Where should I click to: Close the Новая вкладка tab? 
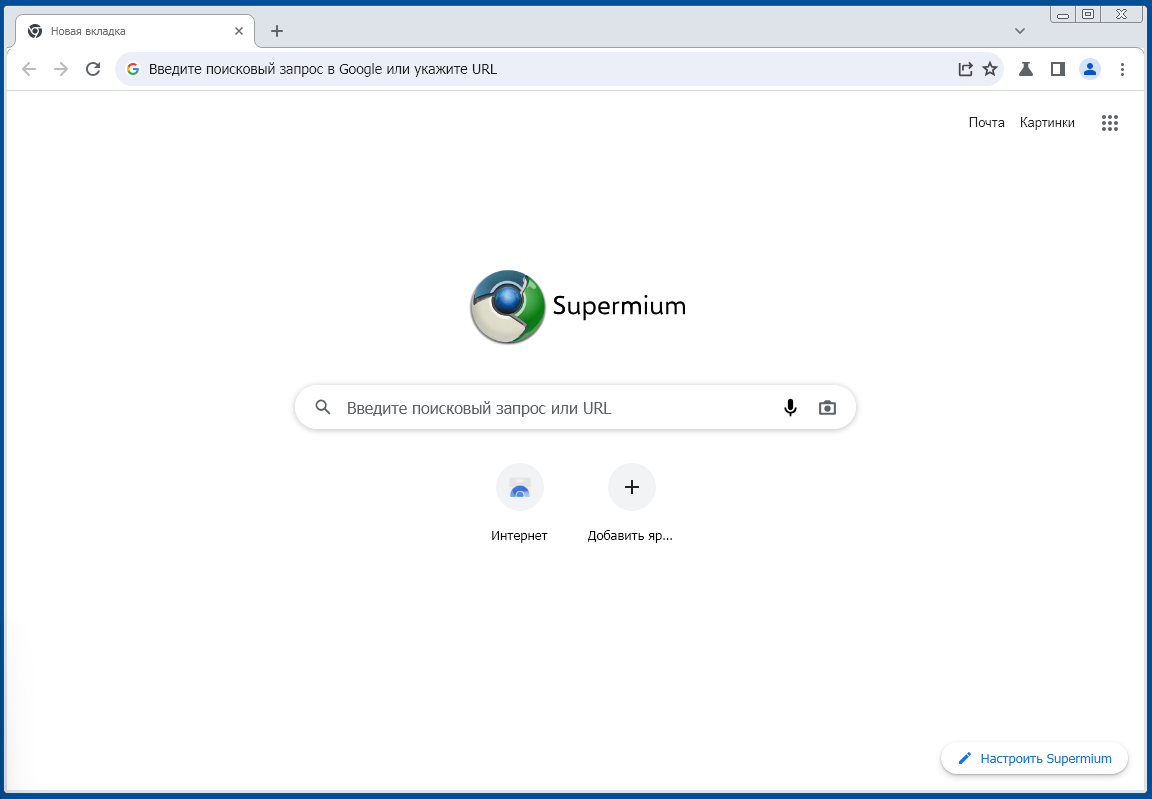coord(239,31)
